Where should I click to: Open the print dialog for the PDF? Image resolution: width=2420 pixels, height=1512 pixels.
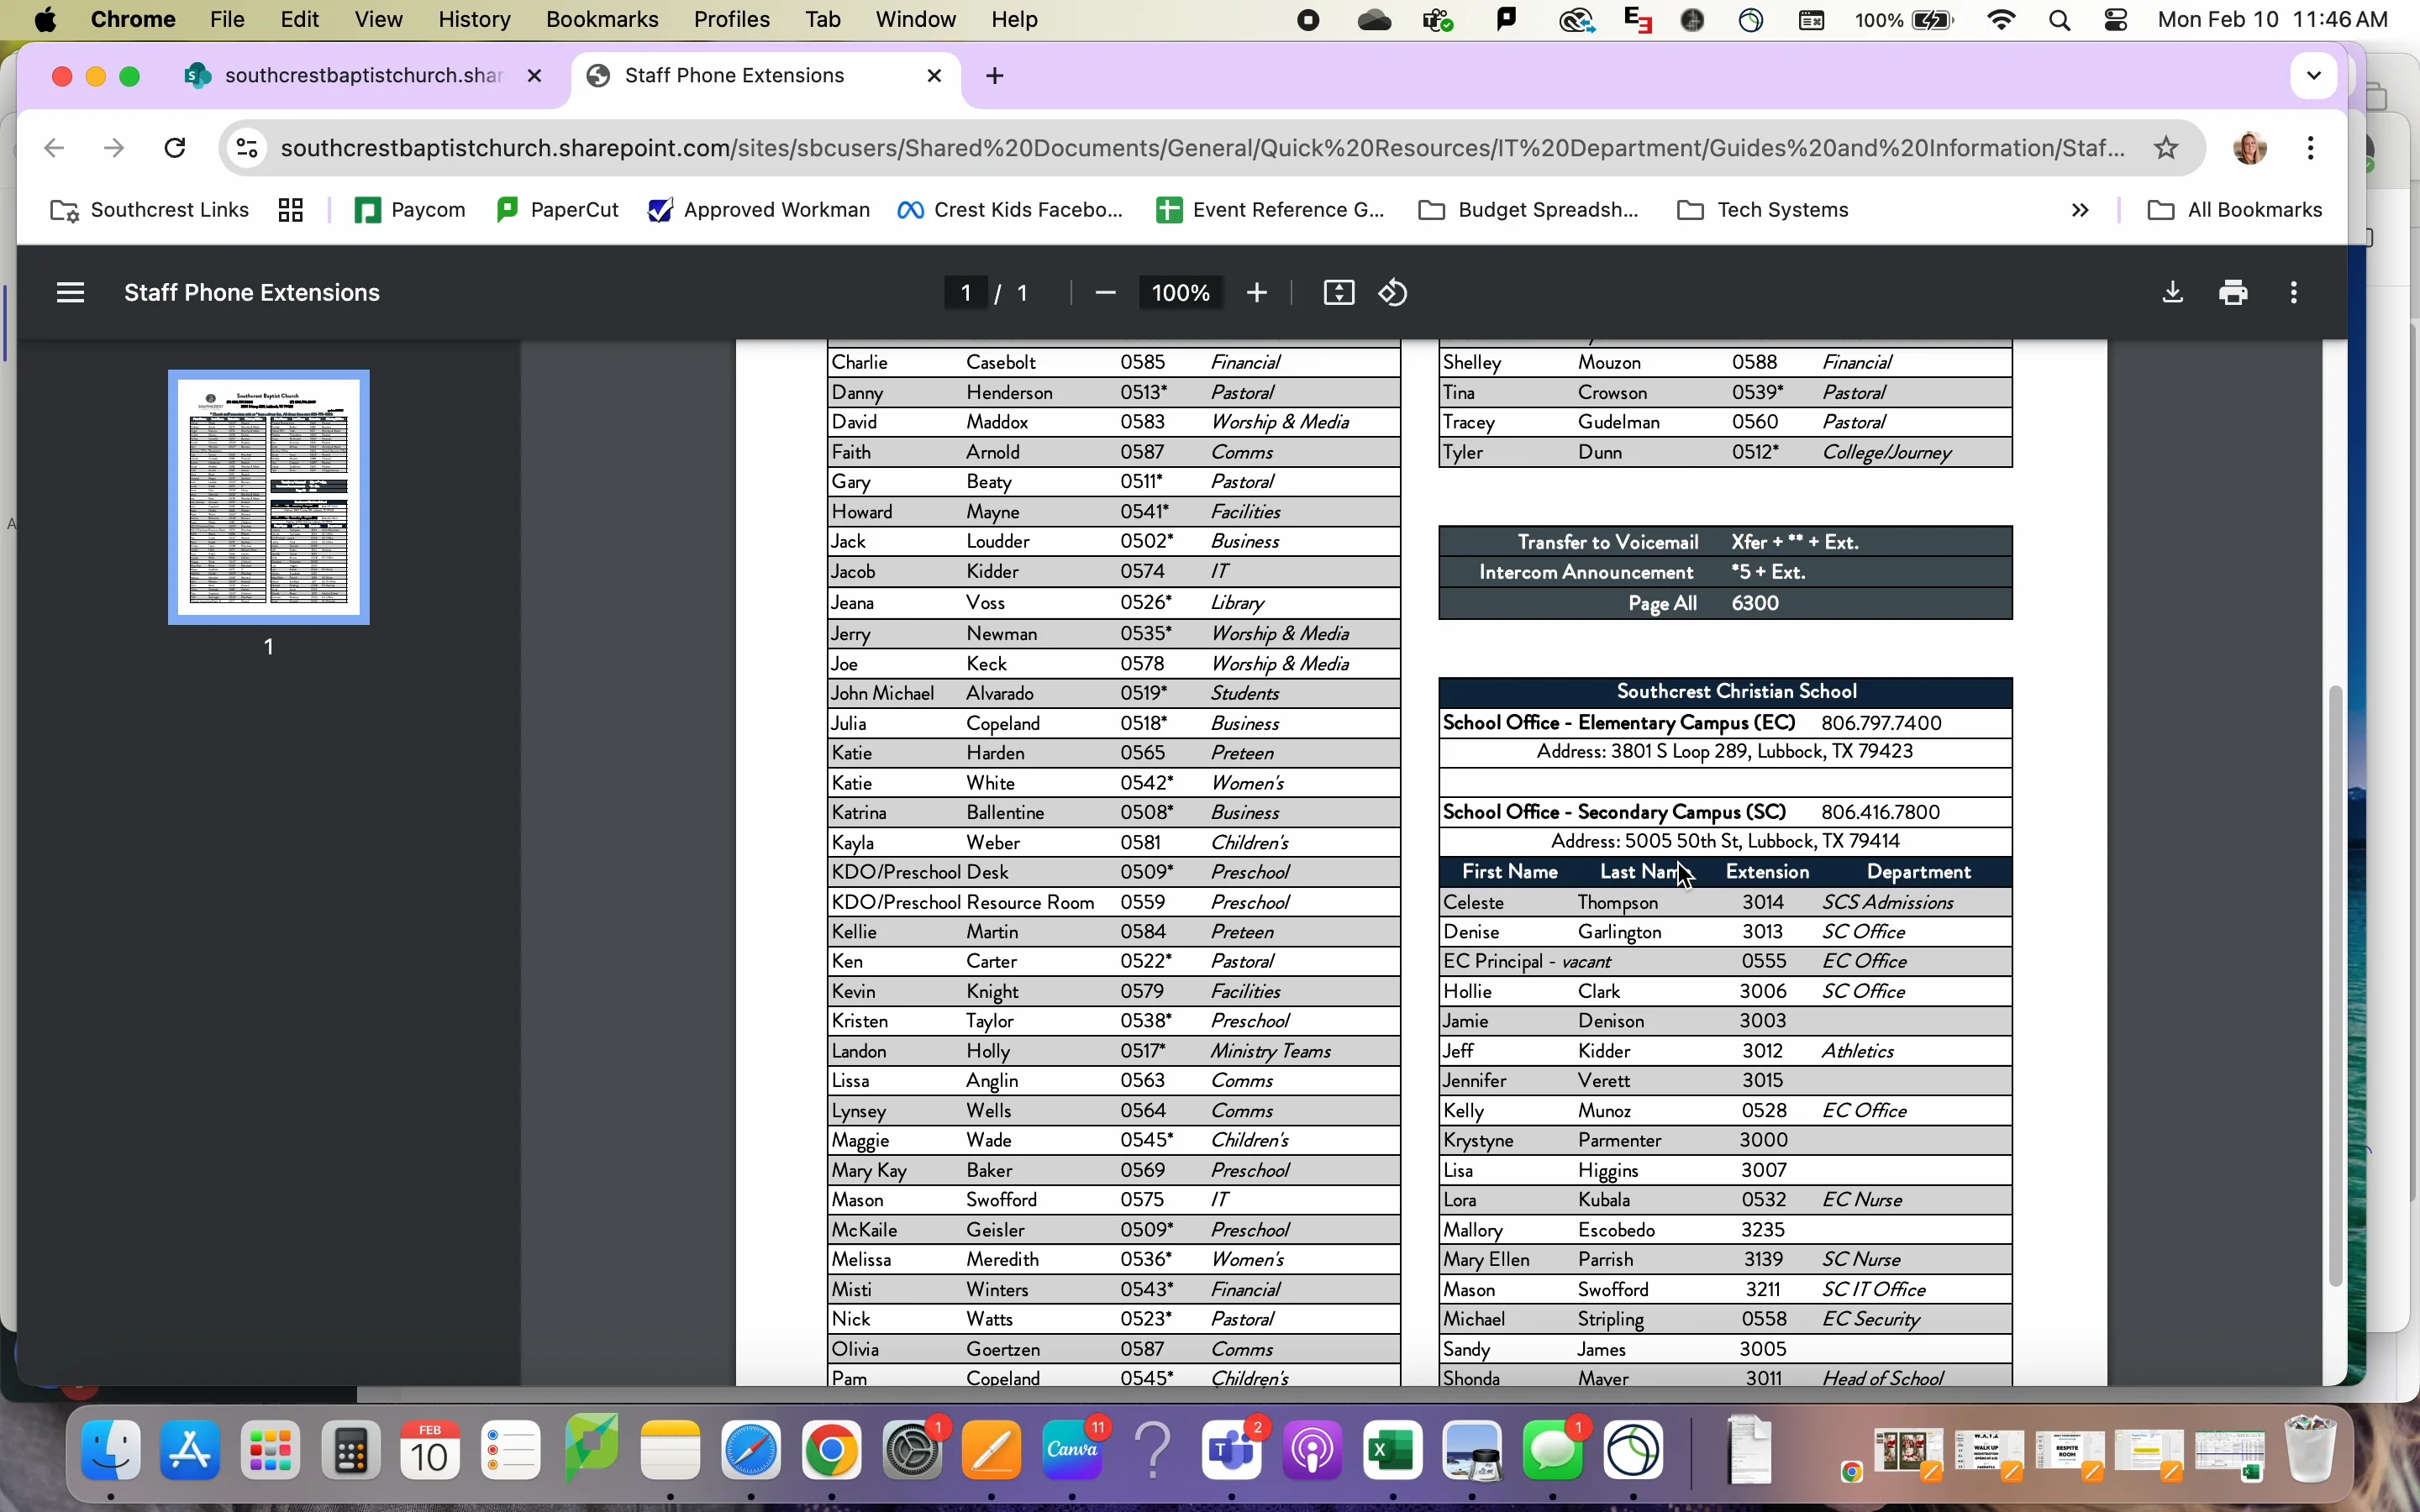(x=2234, y=292)
